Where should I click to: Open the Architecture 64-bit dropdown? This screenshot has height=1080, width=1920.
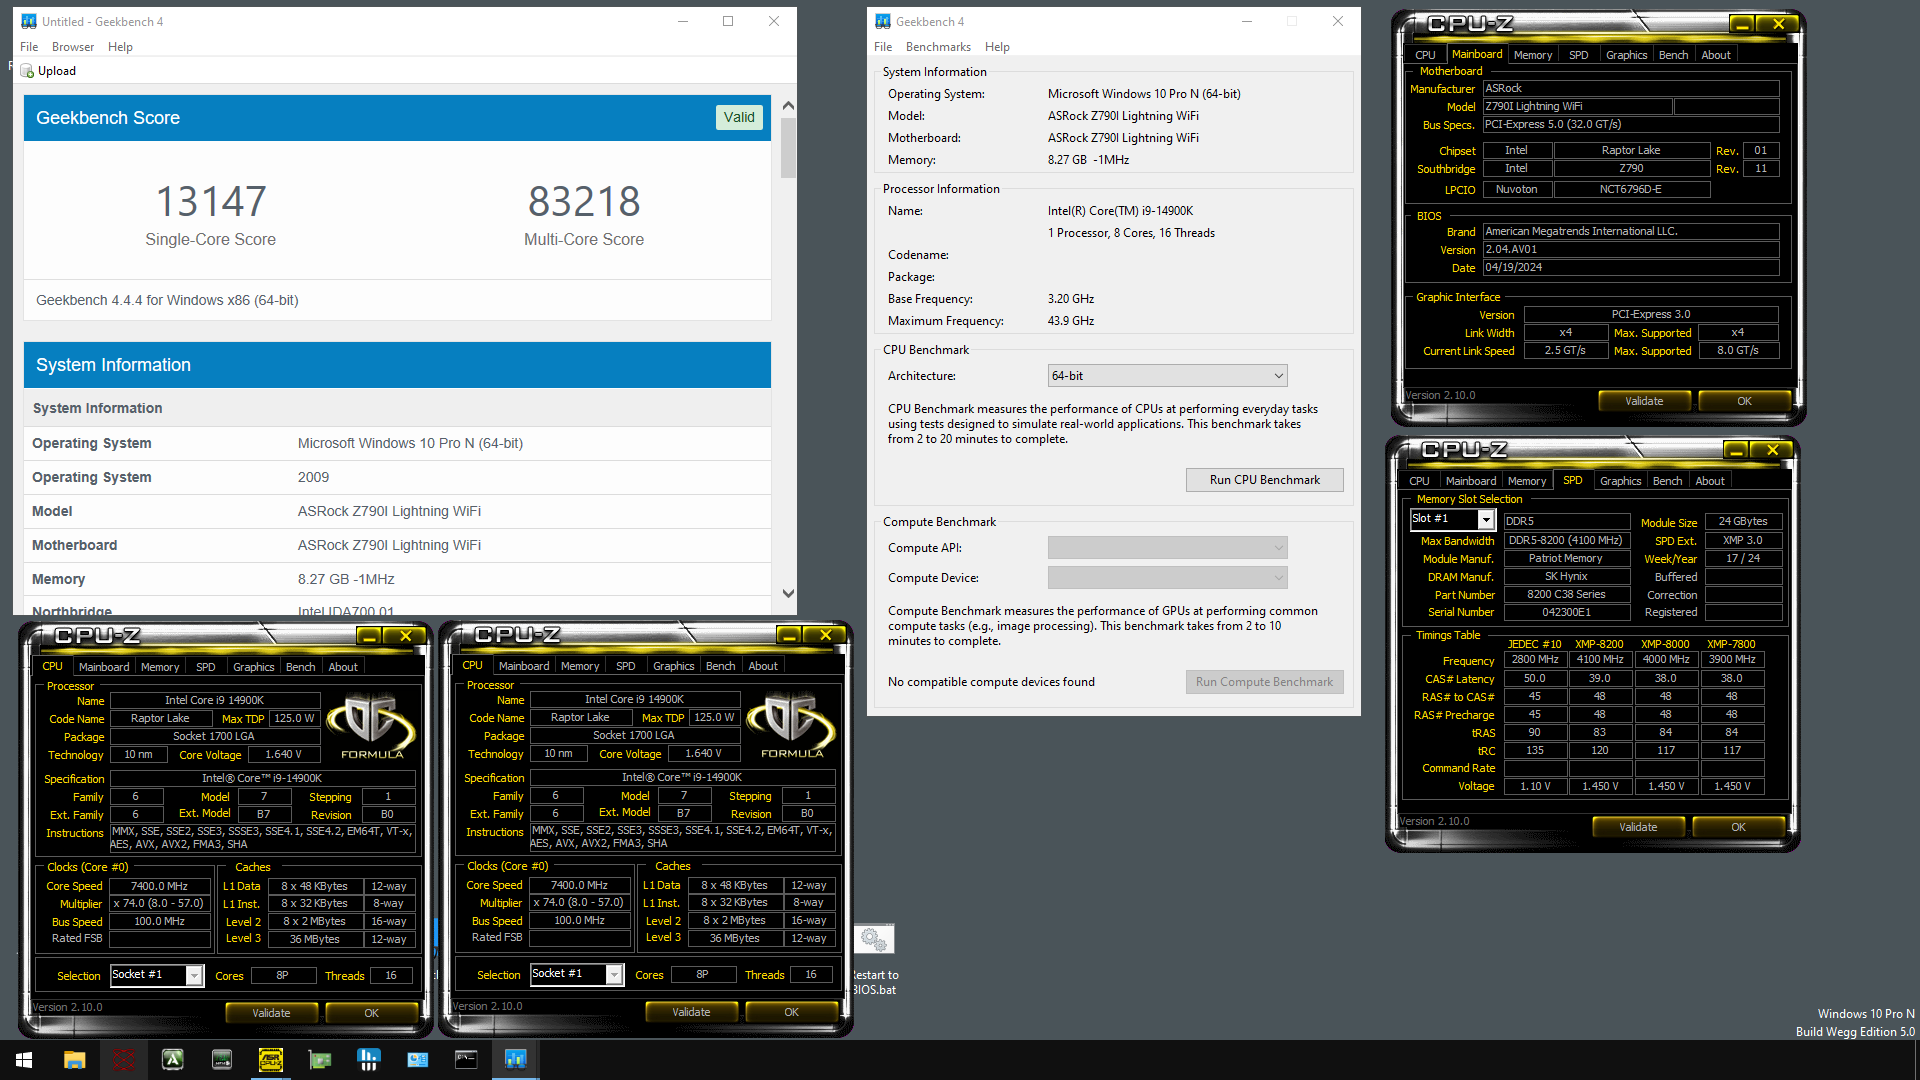[x=1167, y=376]
